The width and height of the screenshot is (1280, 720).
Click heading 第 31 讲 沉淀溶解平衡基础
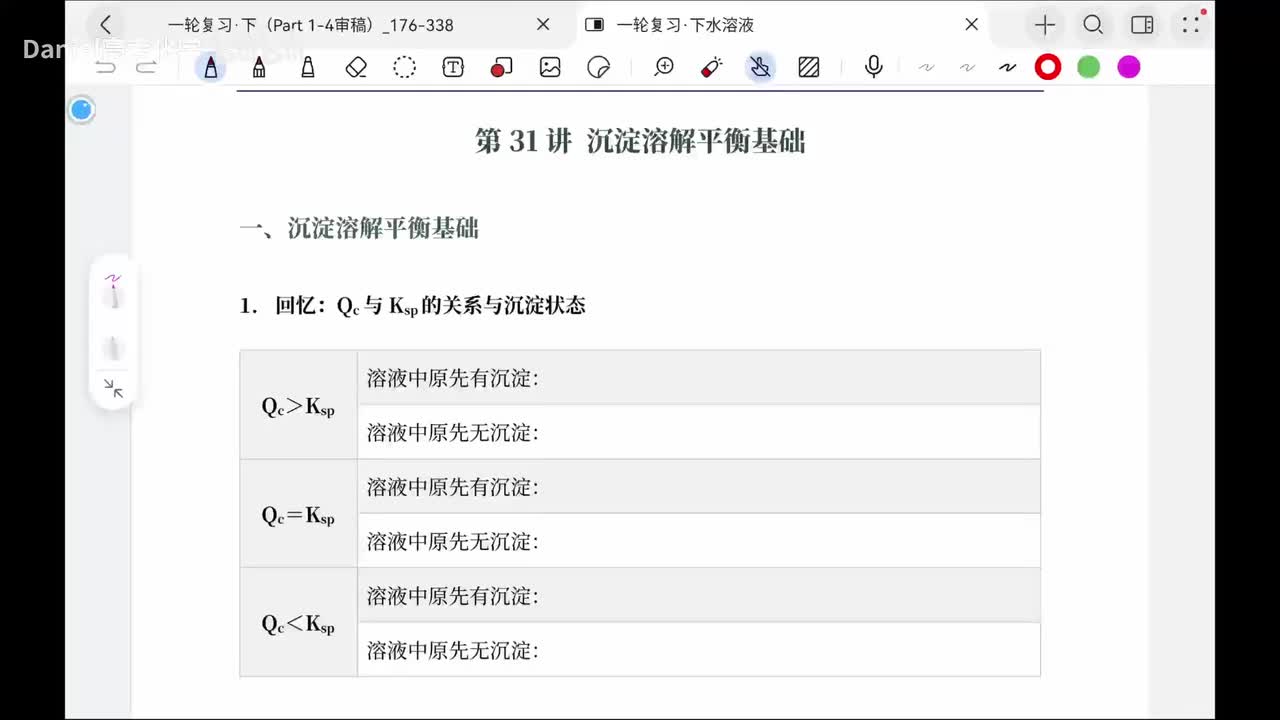640,141
